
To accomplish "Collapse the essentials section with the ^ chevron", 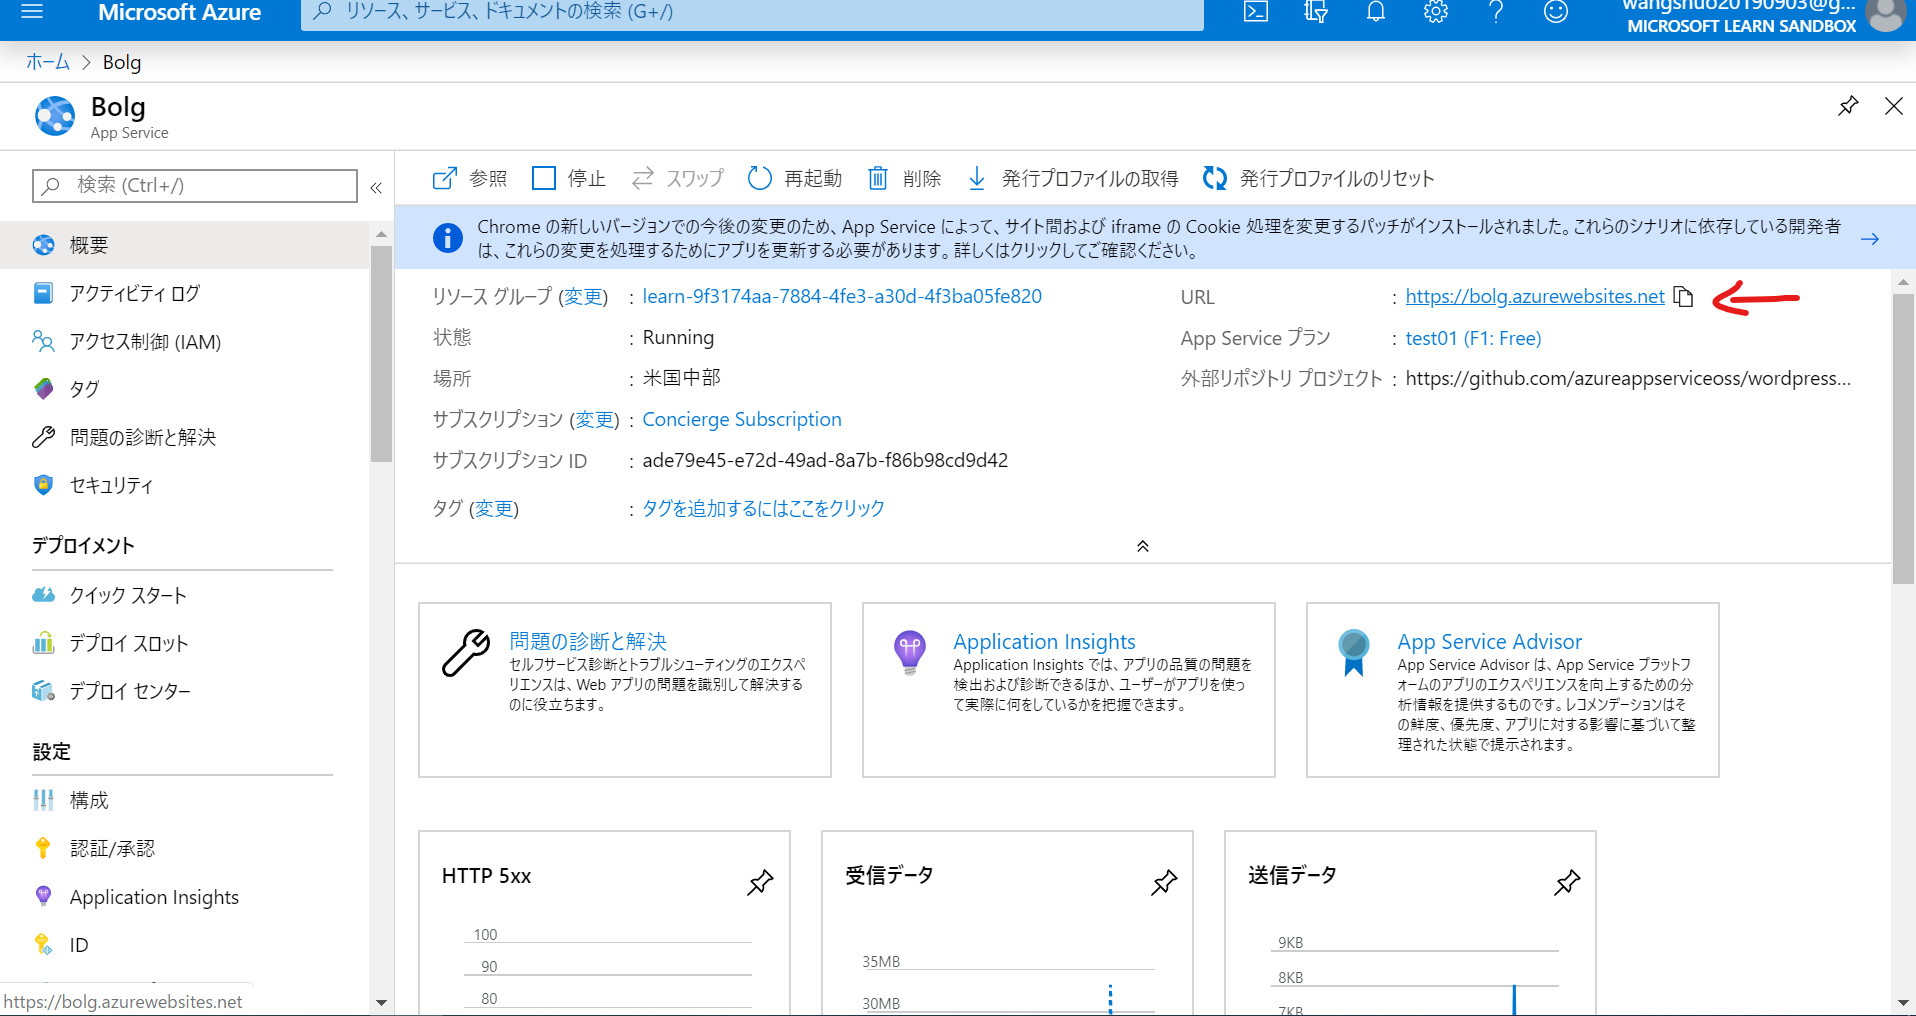I will coord(1141,546).
